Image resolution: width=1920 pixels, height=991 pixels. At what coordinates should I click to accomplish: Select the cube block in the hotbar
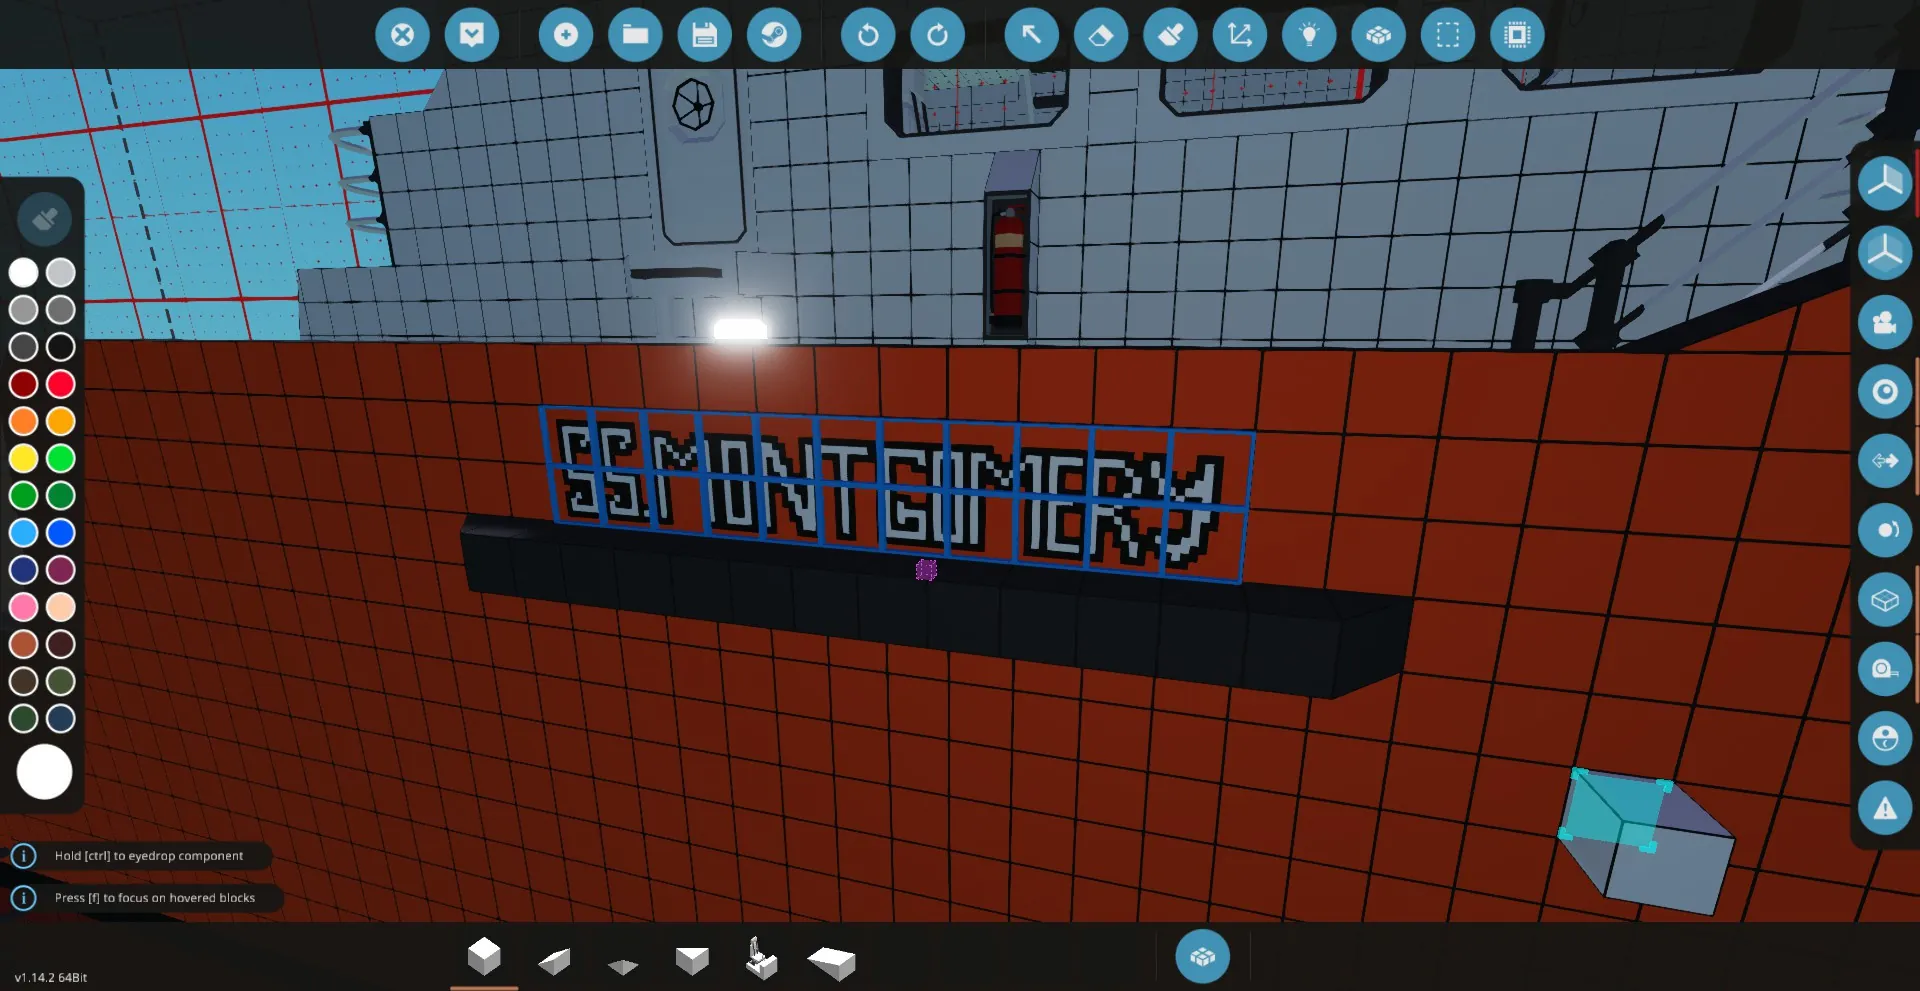484,957
